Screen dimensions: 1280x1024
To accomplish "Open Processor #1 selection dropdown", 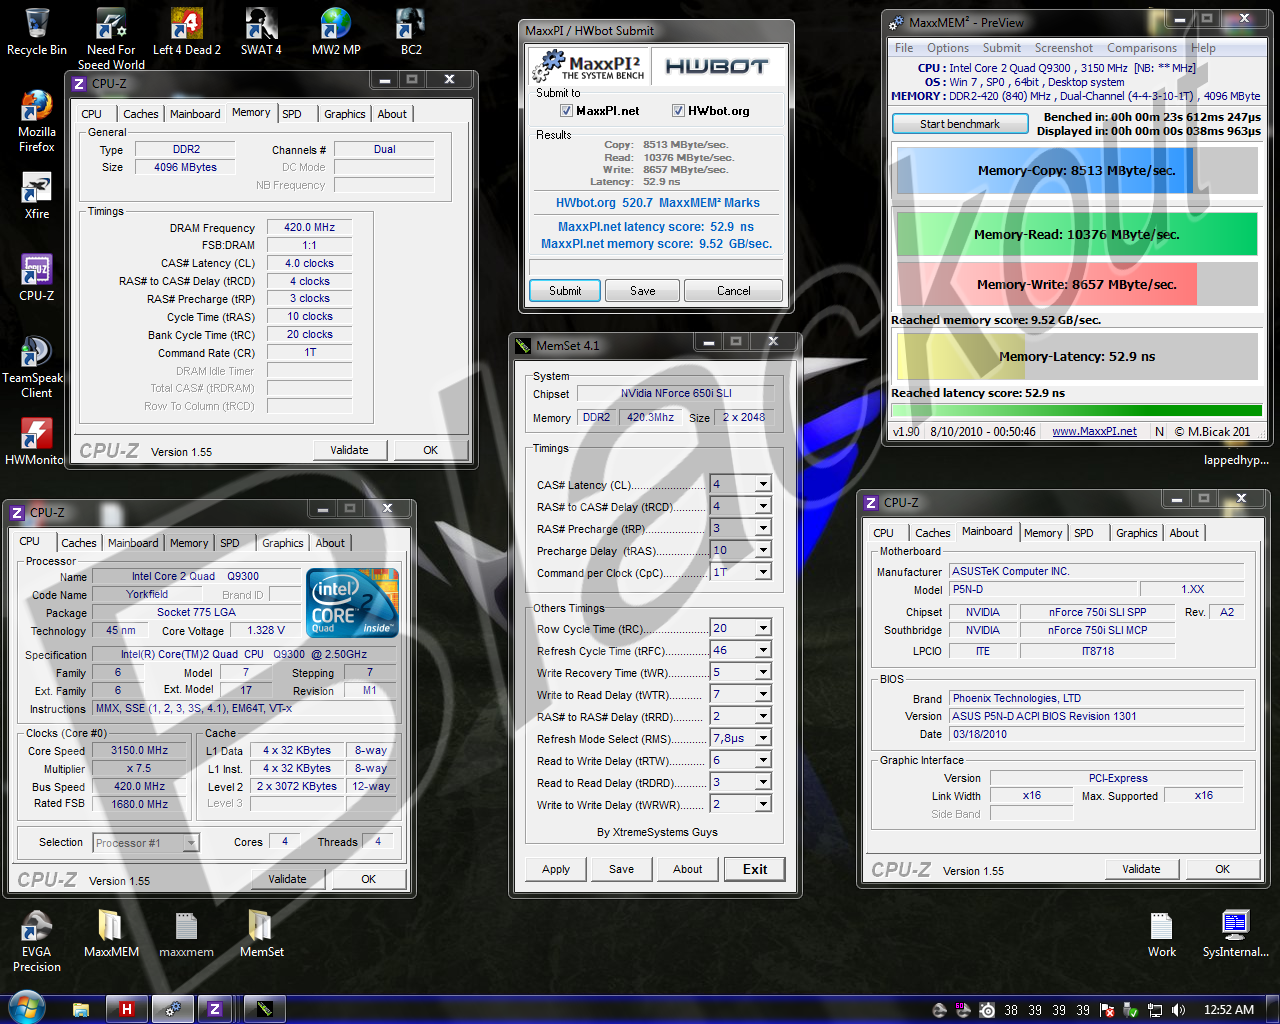I will [x=191, y=843].
